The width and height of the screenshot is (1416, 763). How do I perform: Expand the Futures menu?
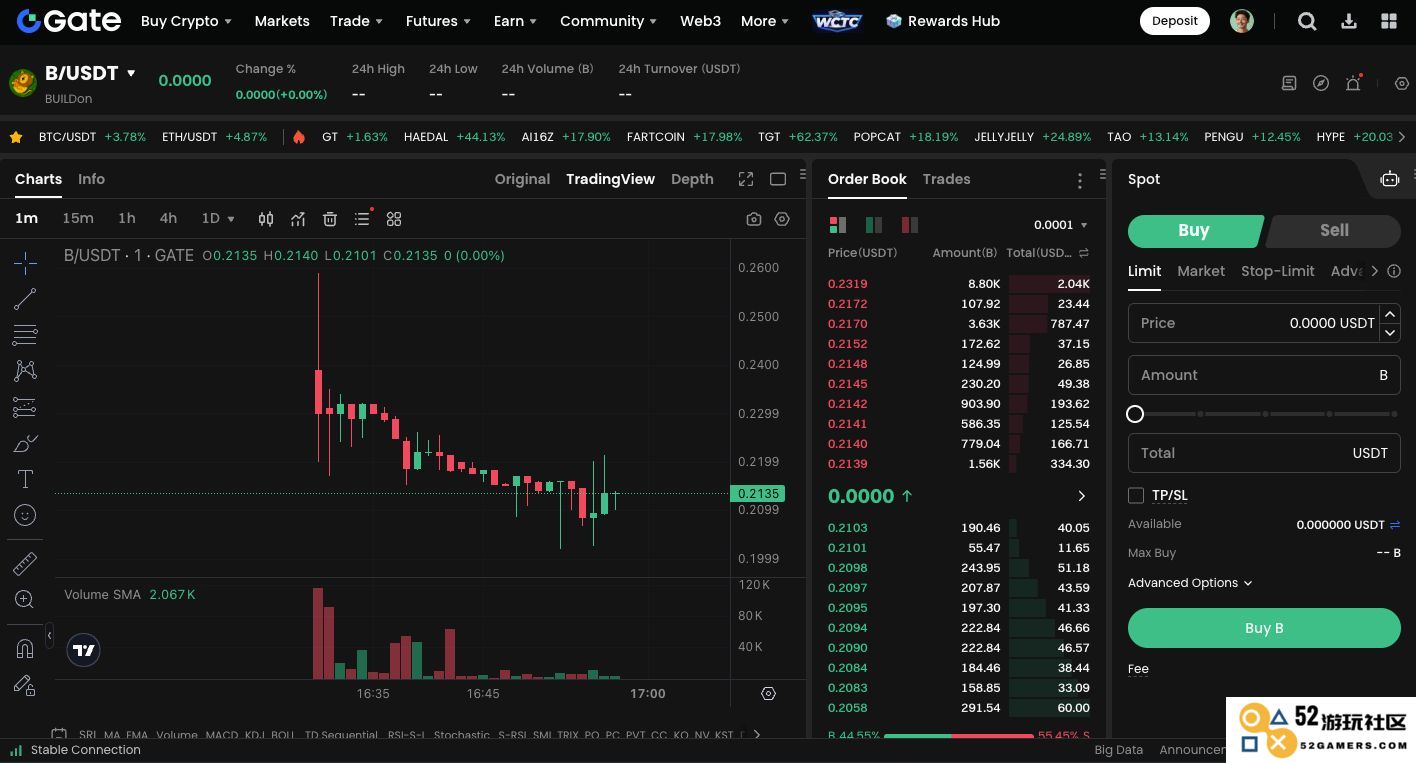pos(439,21)
